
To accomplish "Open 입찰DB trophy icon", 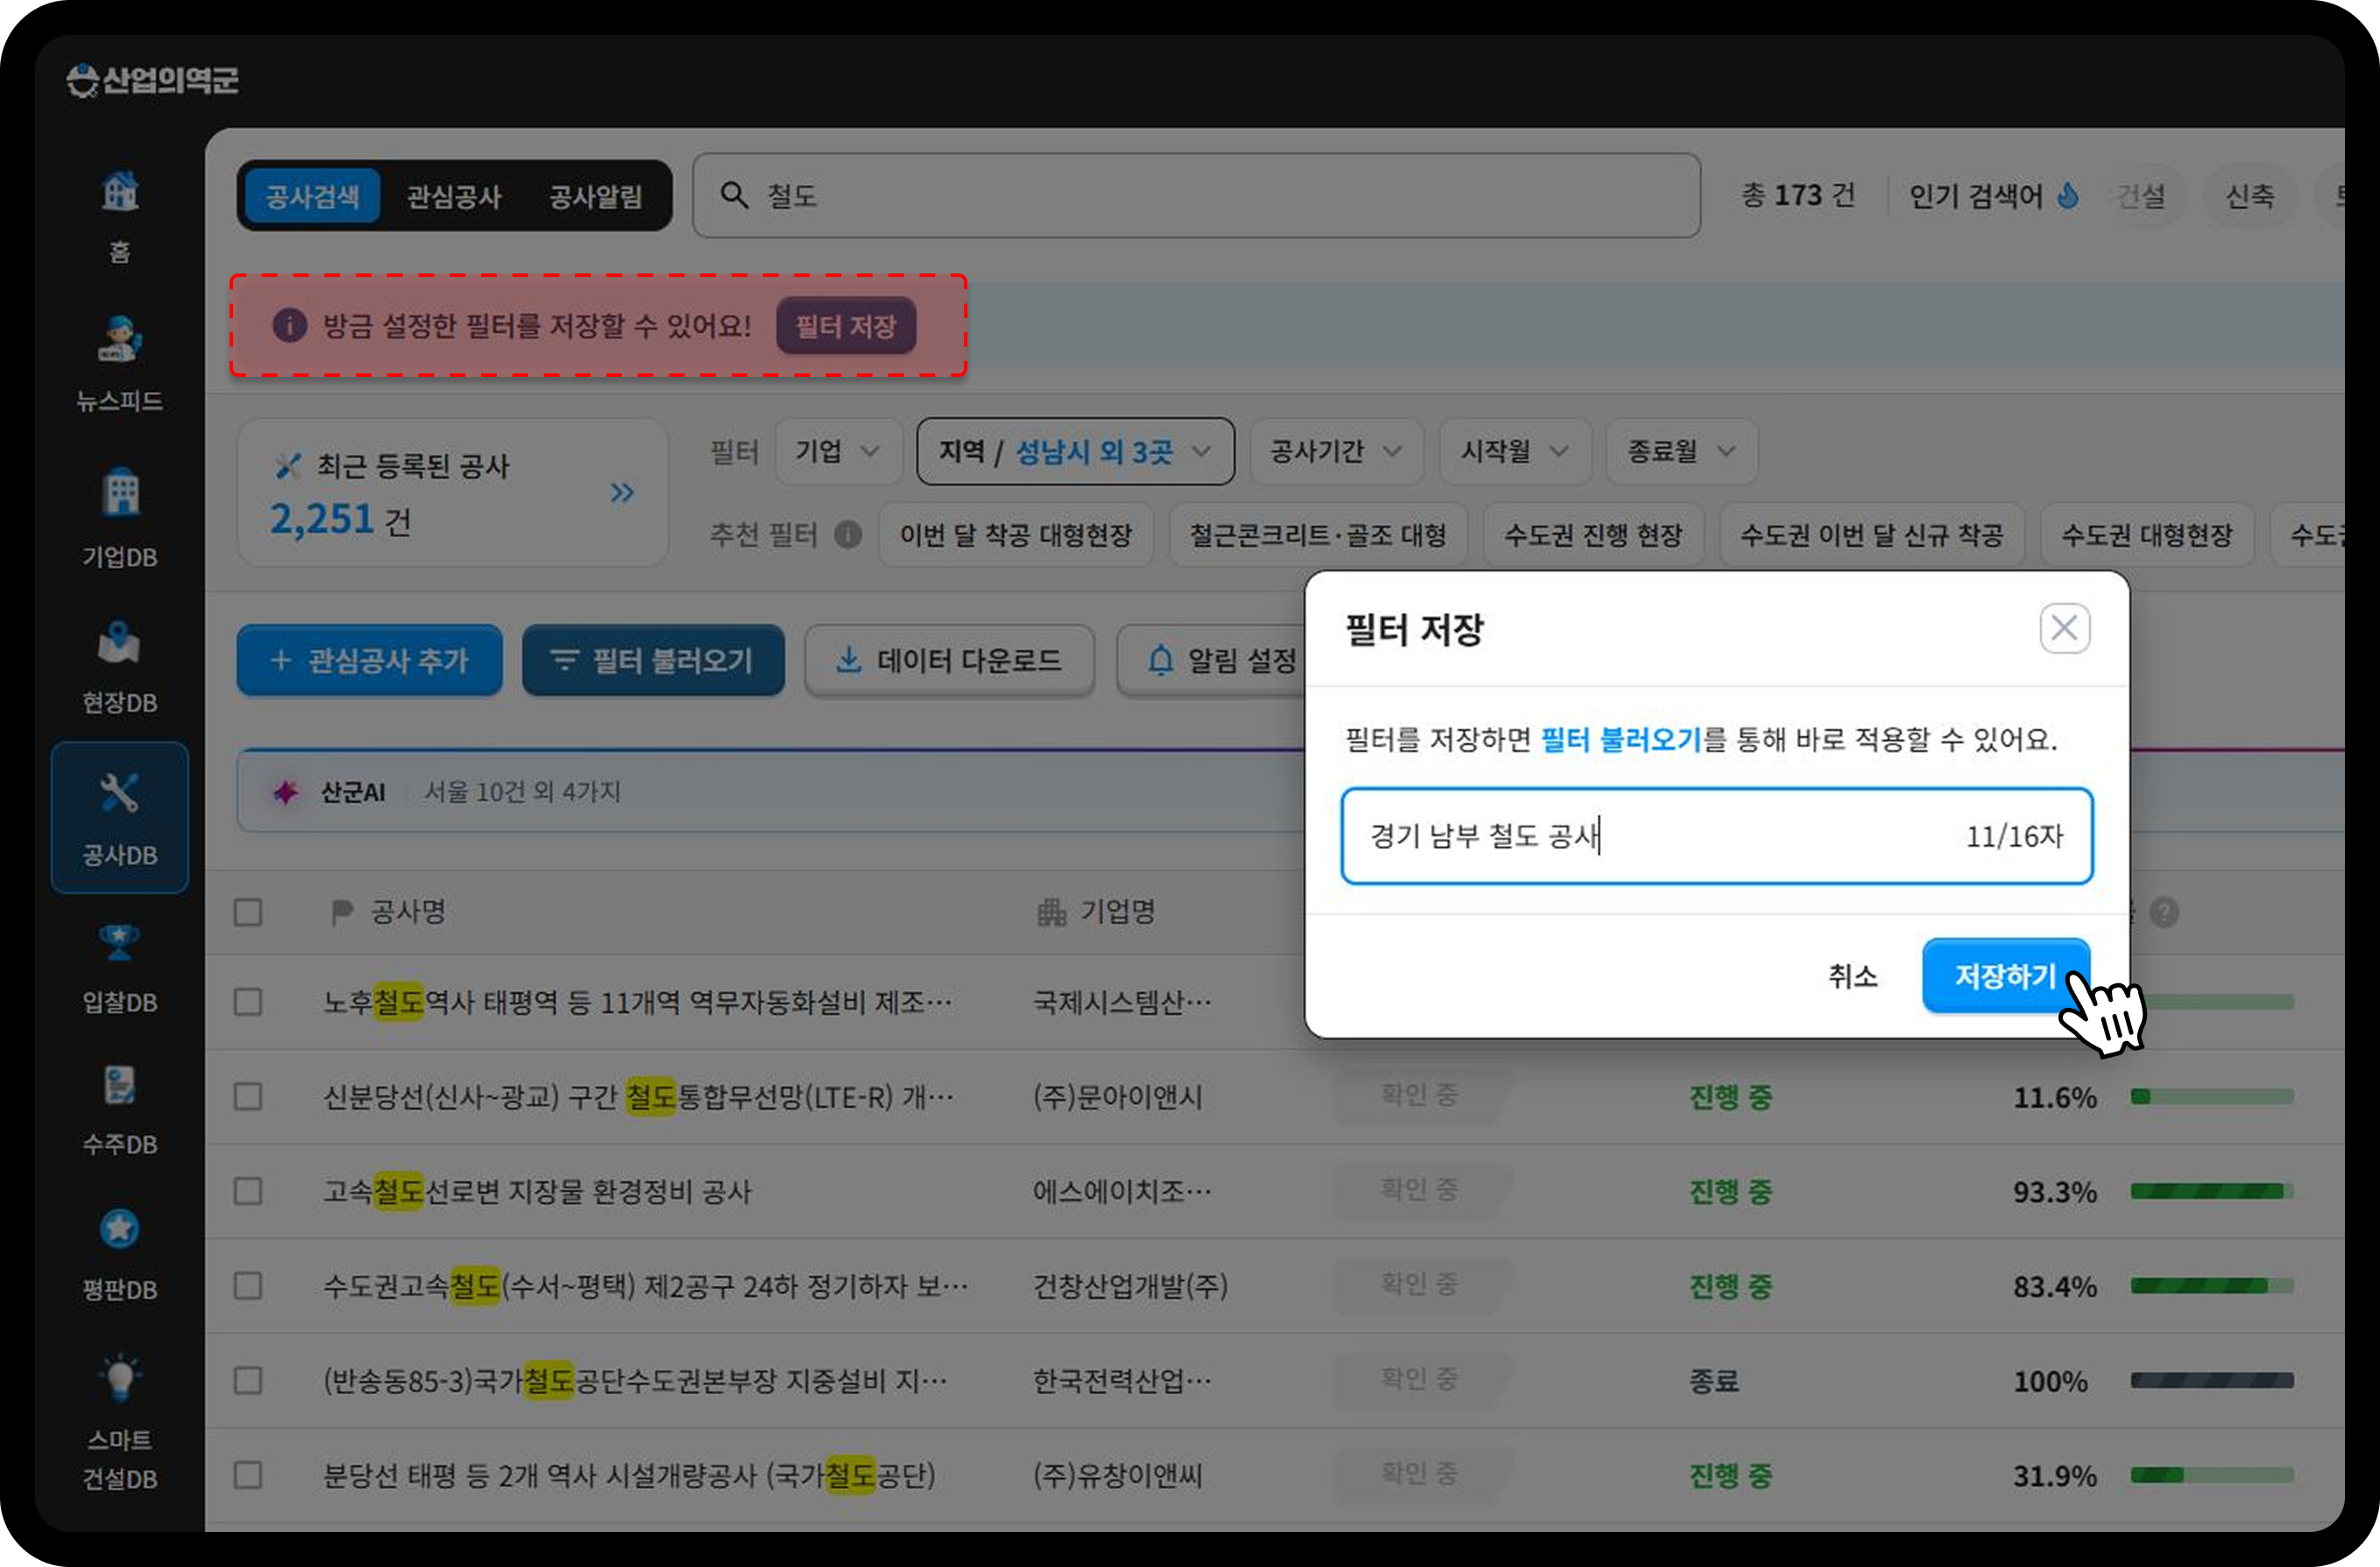I will point(120,942).
